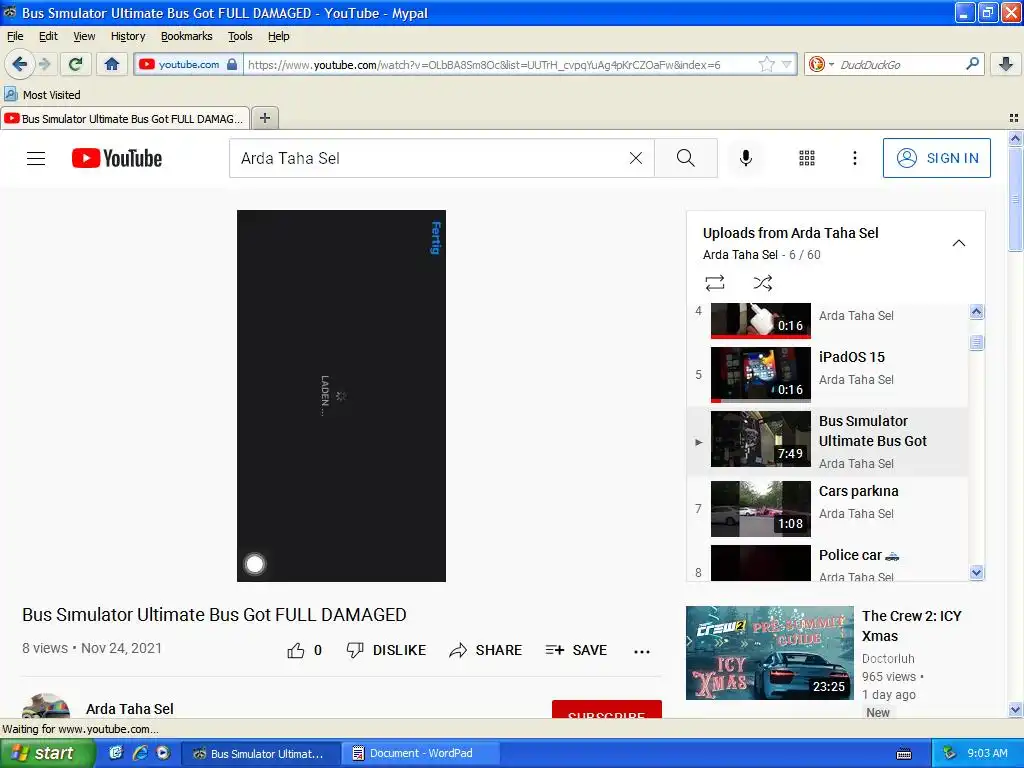Open the Most Visited bookmarks folder
The height and width of the screenshot is (768, 1024).
(x=42, y=95)
